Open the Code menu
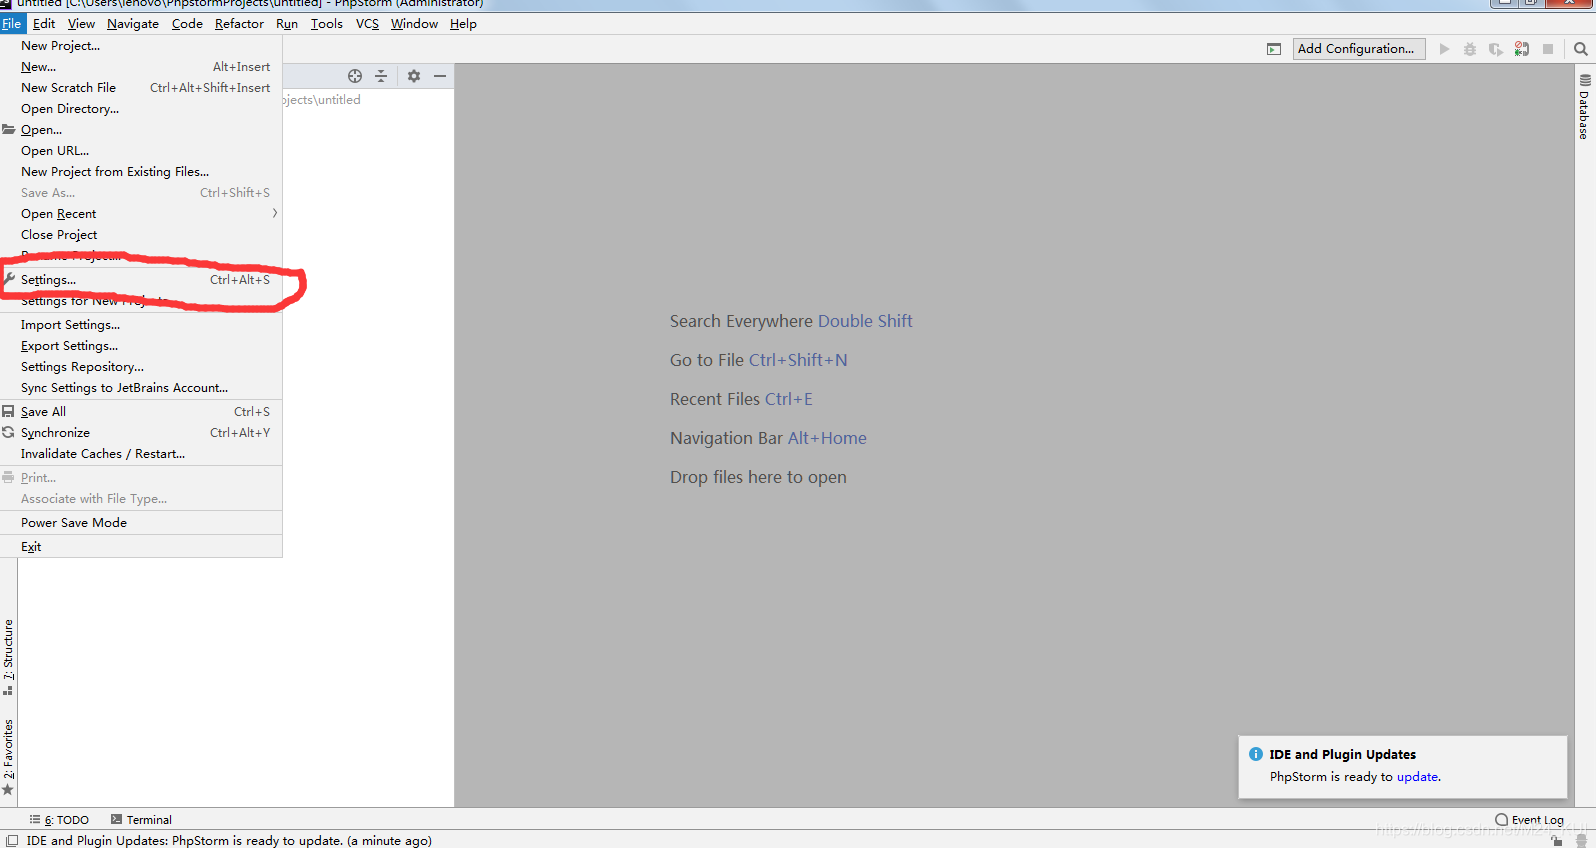The height and width of the screenshot is (848, 1596). coord(187,24)
